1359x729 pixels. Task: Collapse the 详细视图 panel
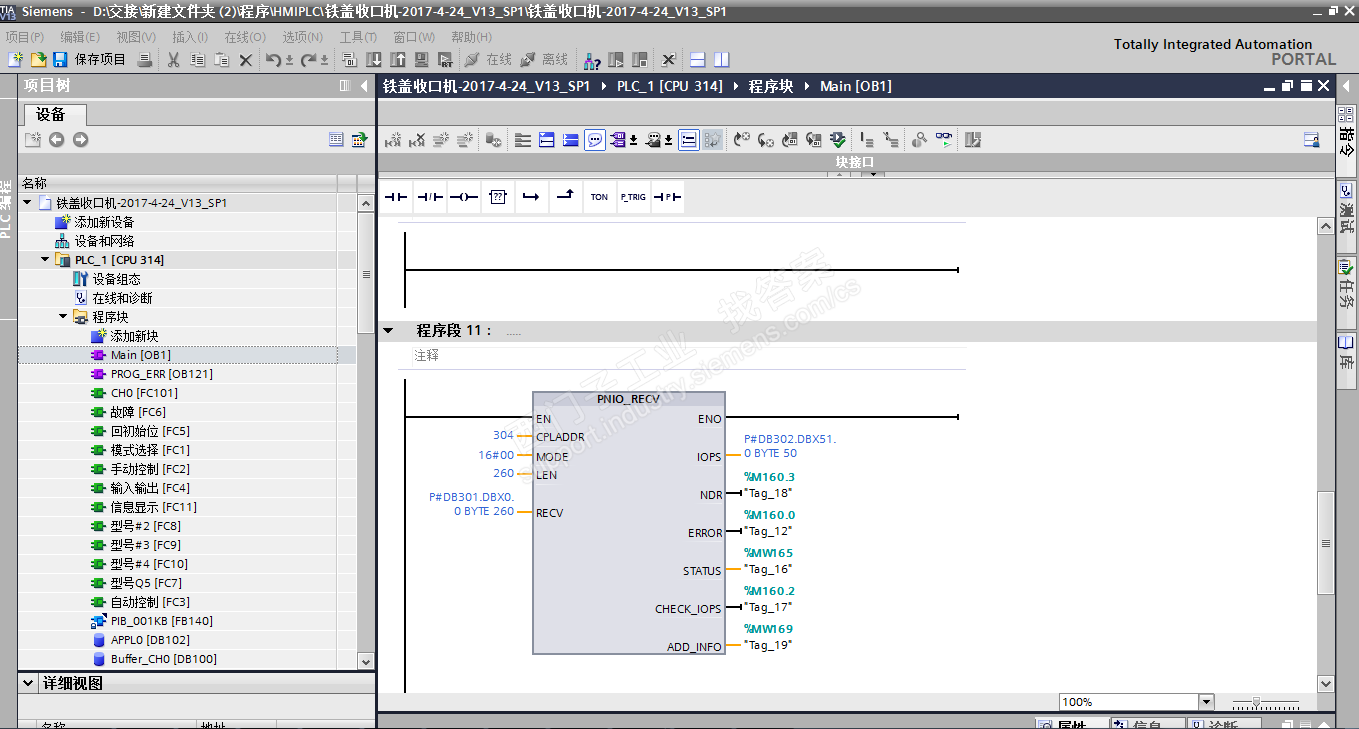tap(28, 684)
